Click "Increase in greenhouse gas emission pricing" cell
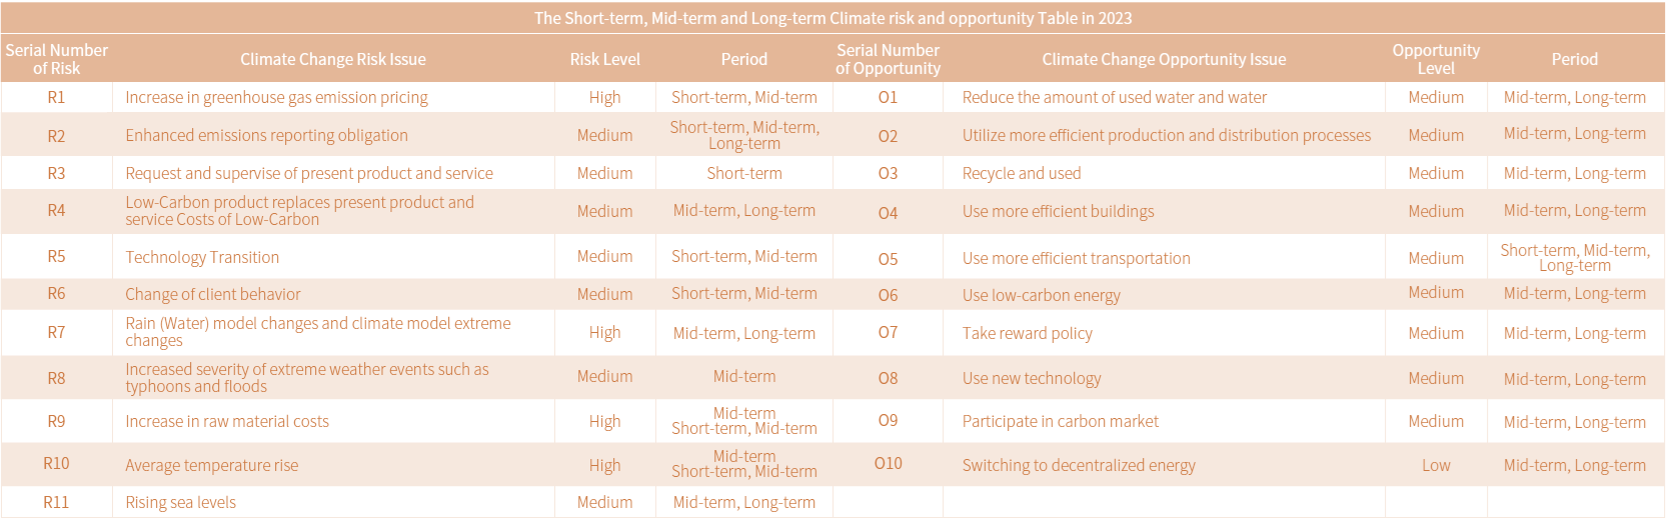 (x=276, y=97)
